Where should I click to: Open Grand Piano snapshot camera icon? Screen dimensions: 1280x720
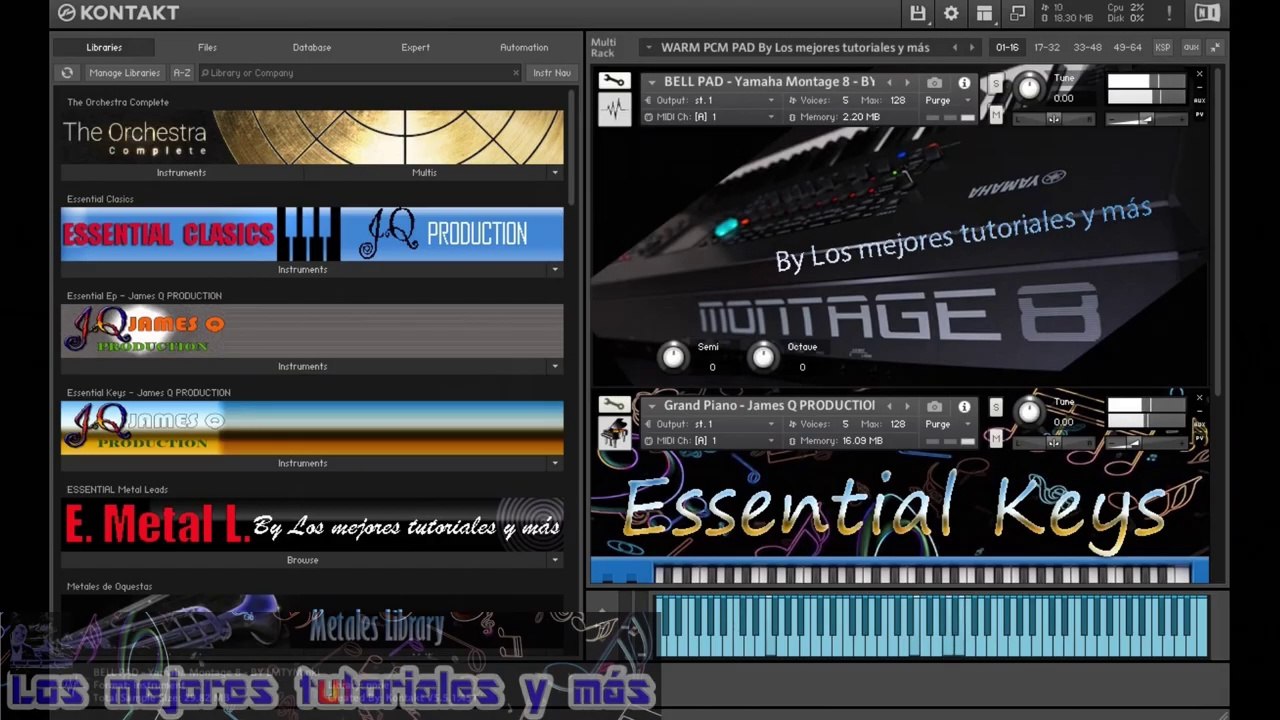pyautogui.click(x=934, y=406)
